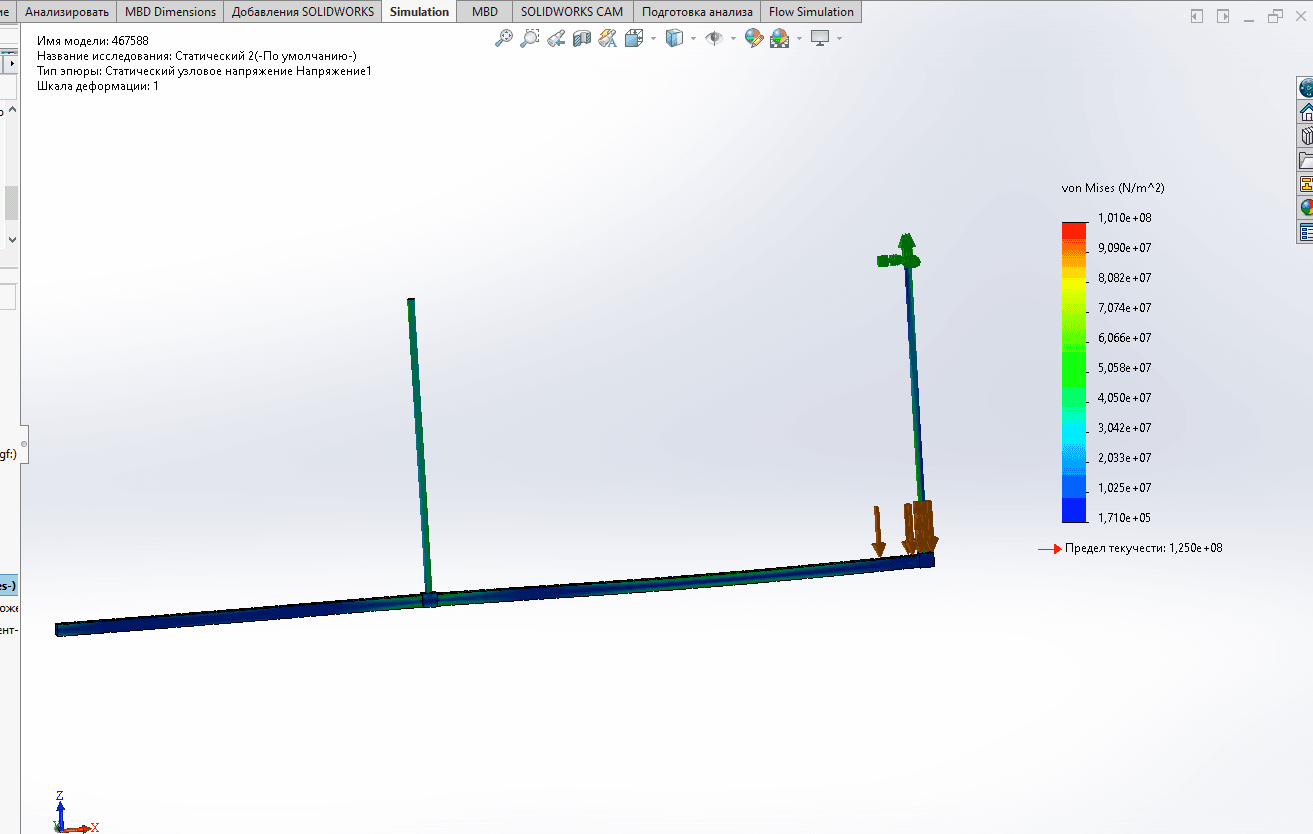Open the View Settings monitor dropdown arrow
1313x834 pixels.
pos(839,39)
